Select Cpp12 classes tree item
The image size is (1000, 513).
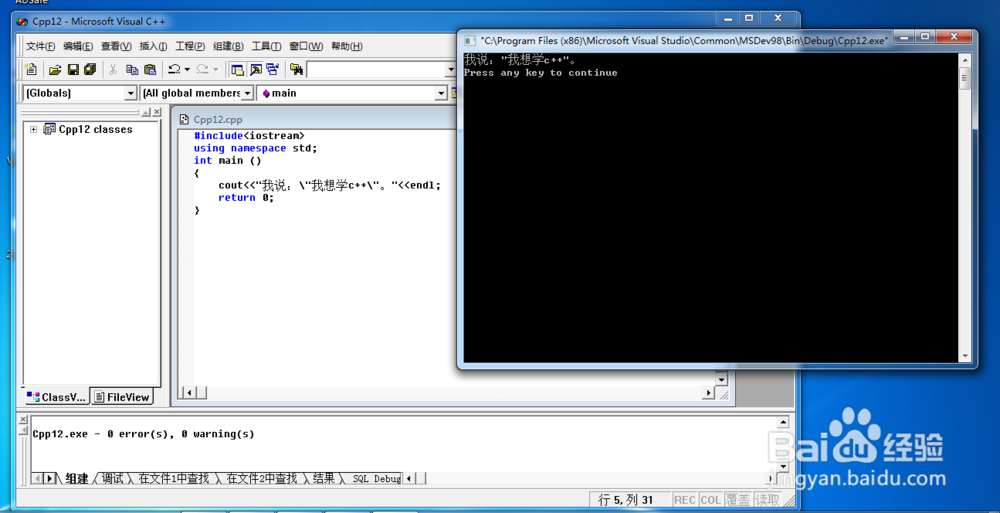[x=95, y=130]
